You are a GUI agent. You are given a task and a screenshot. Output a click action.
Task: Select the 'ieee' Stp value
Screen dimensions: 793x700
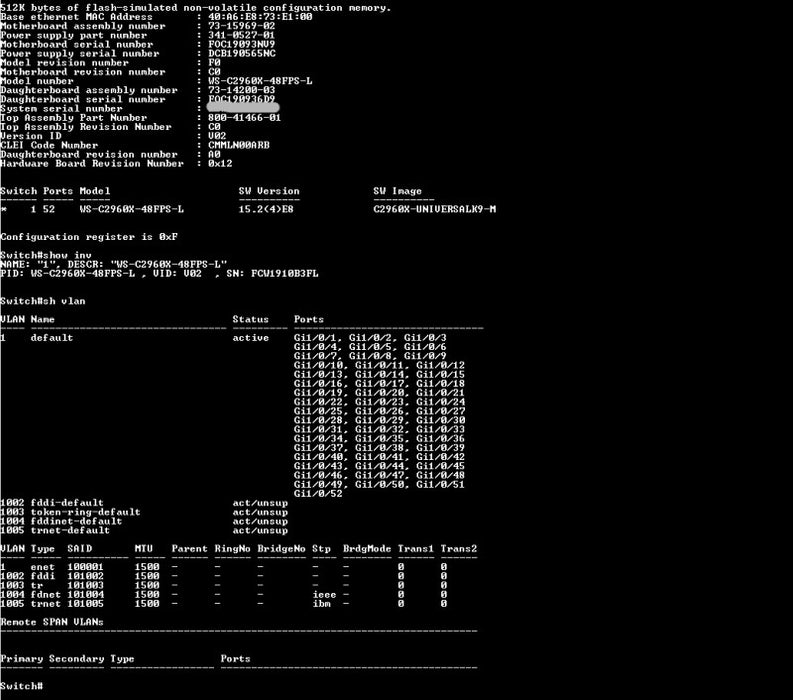pos(324,594)
